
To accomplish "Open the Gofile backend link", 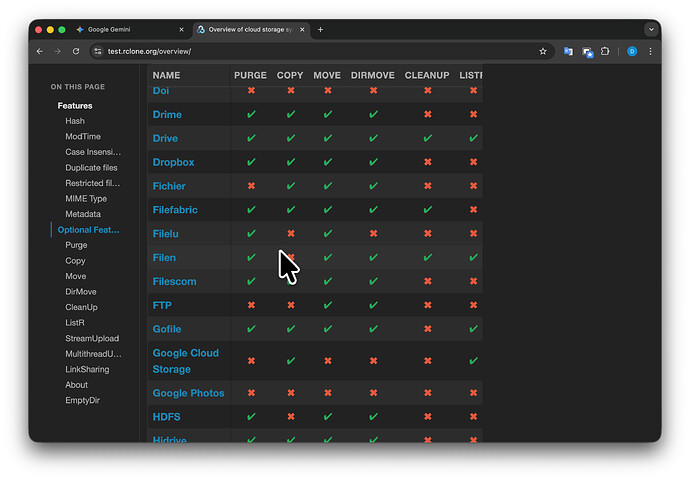I will pyautogui.click(x=167, y=329).
